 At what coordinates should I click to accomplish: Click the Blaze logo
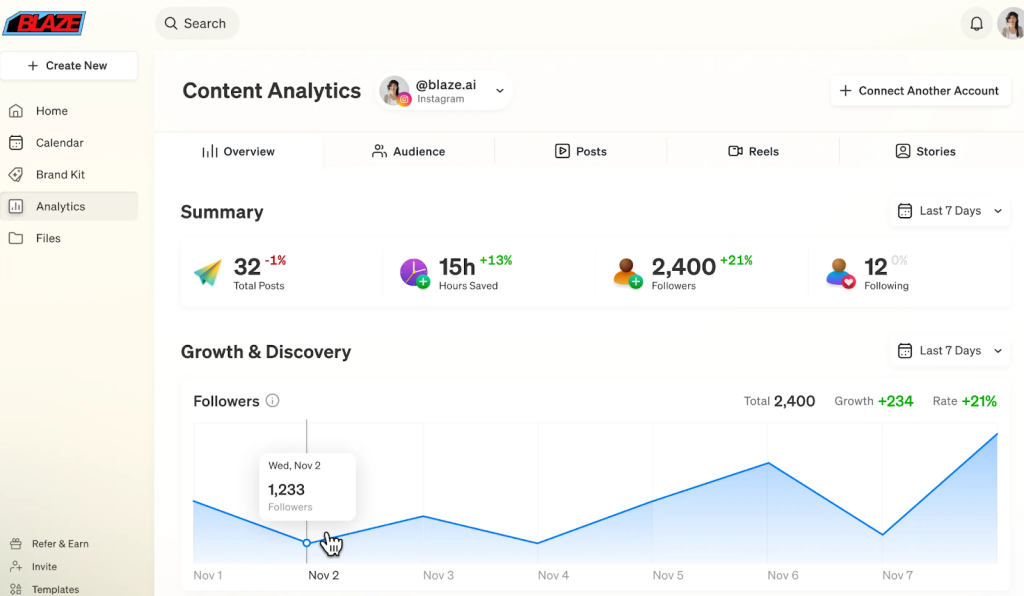45,23
